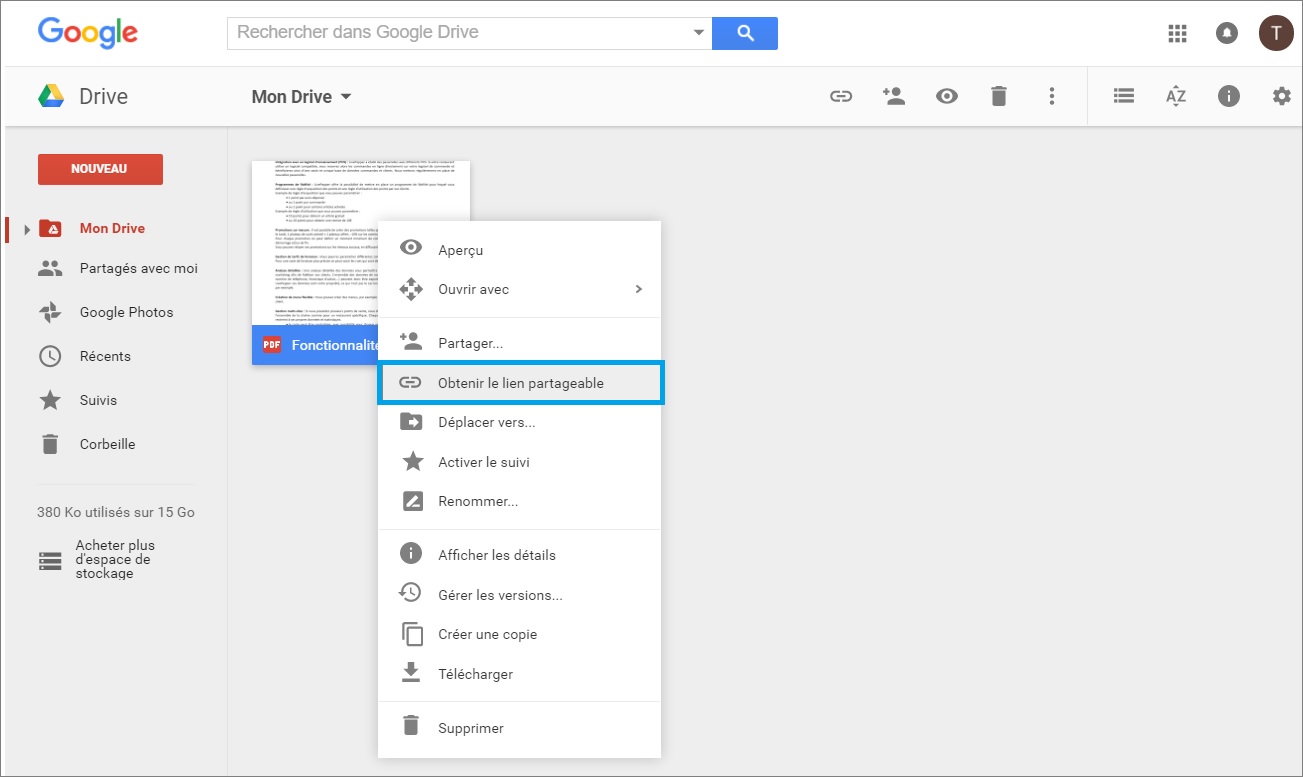Click the Drive logo
The image size is (1303, 777).
(51, 96)
